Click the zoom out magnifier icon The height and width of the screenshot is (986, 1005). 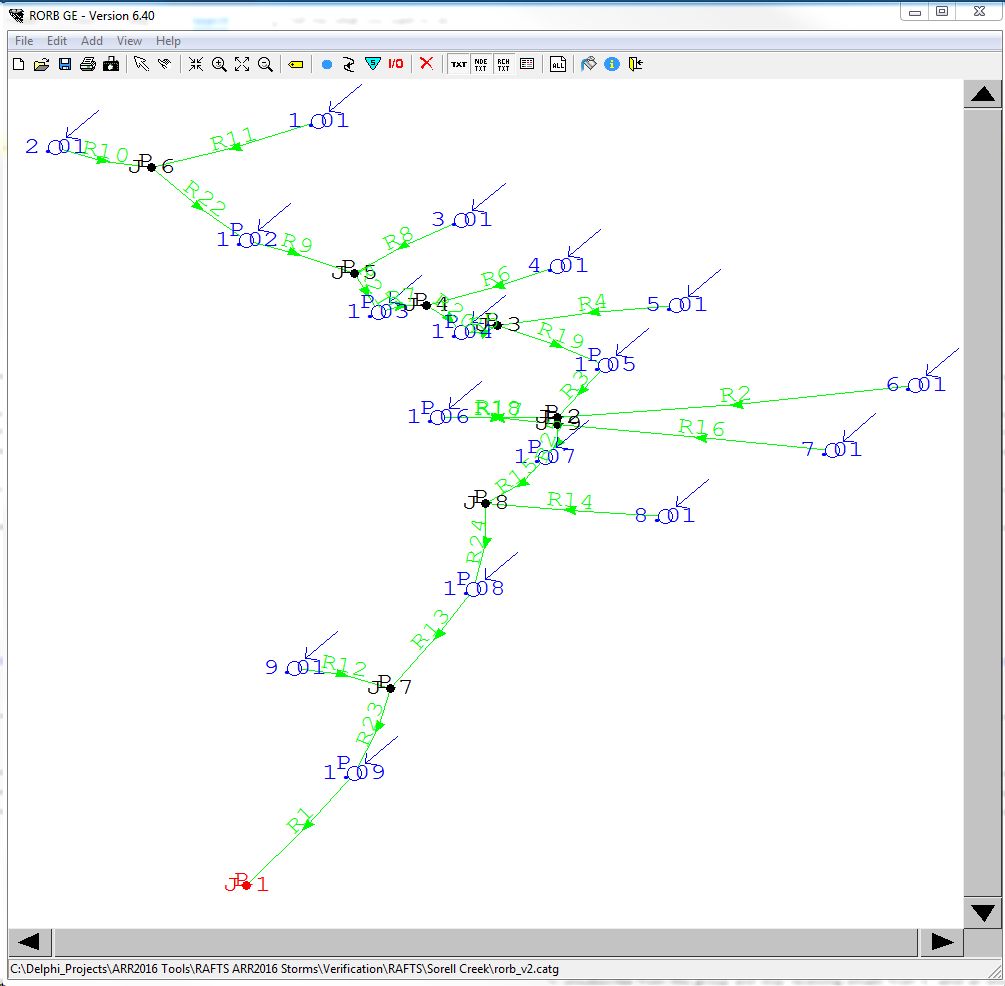click(265, 64)
